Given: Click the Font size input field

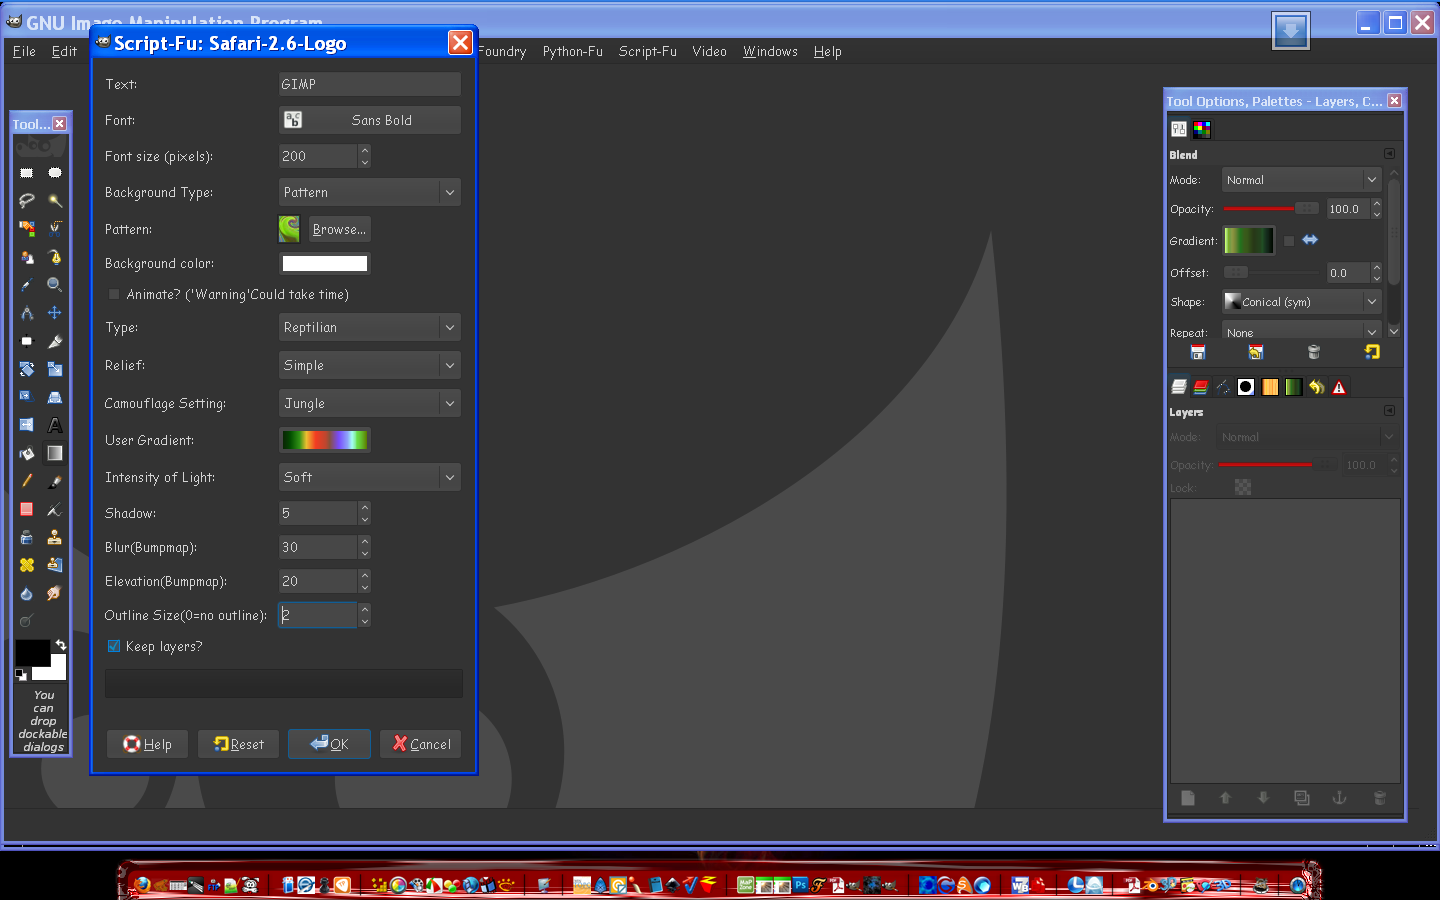Looking at the screenshot, I should click(318, 156).
